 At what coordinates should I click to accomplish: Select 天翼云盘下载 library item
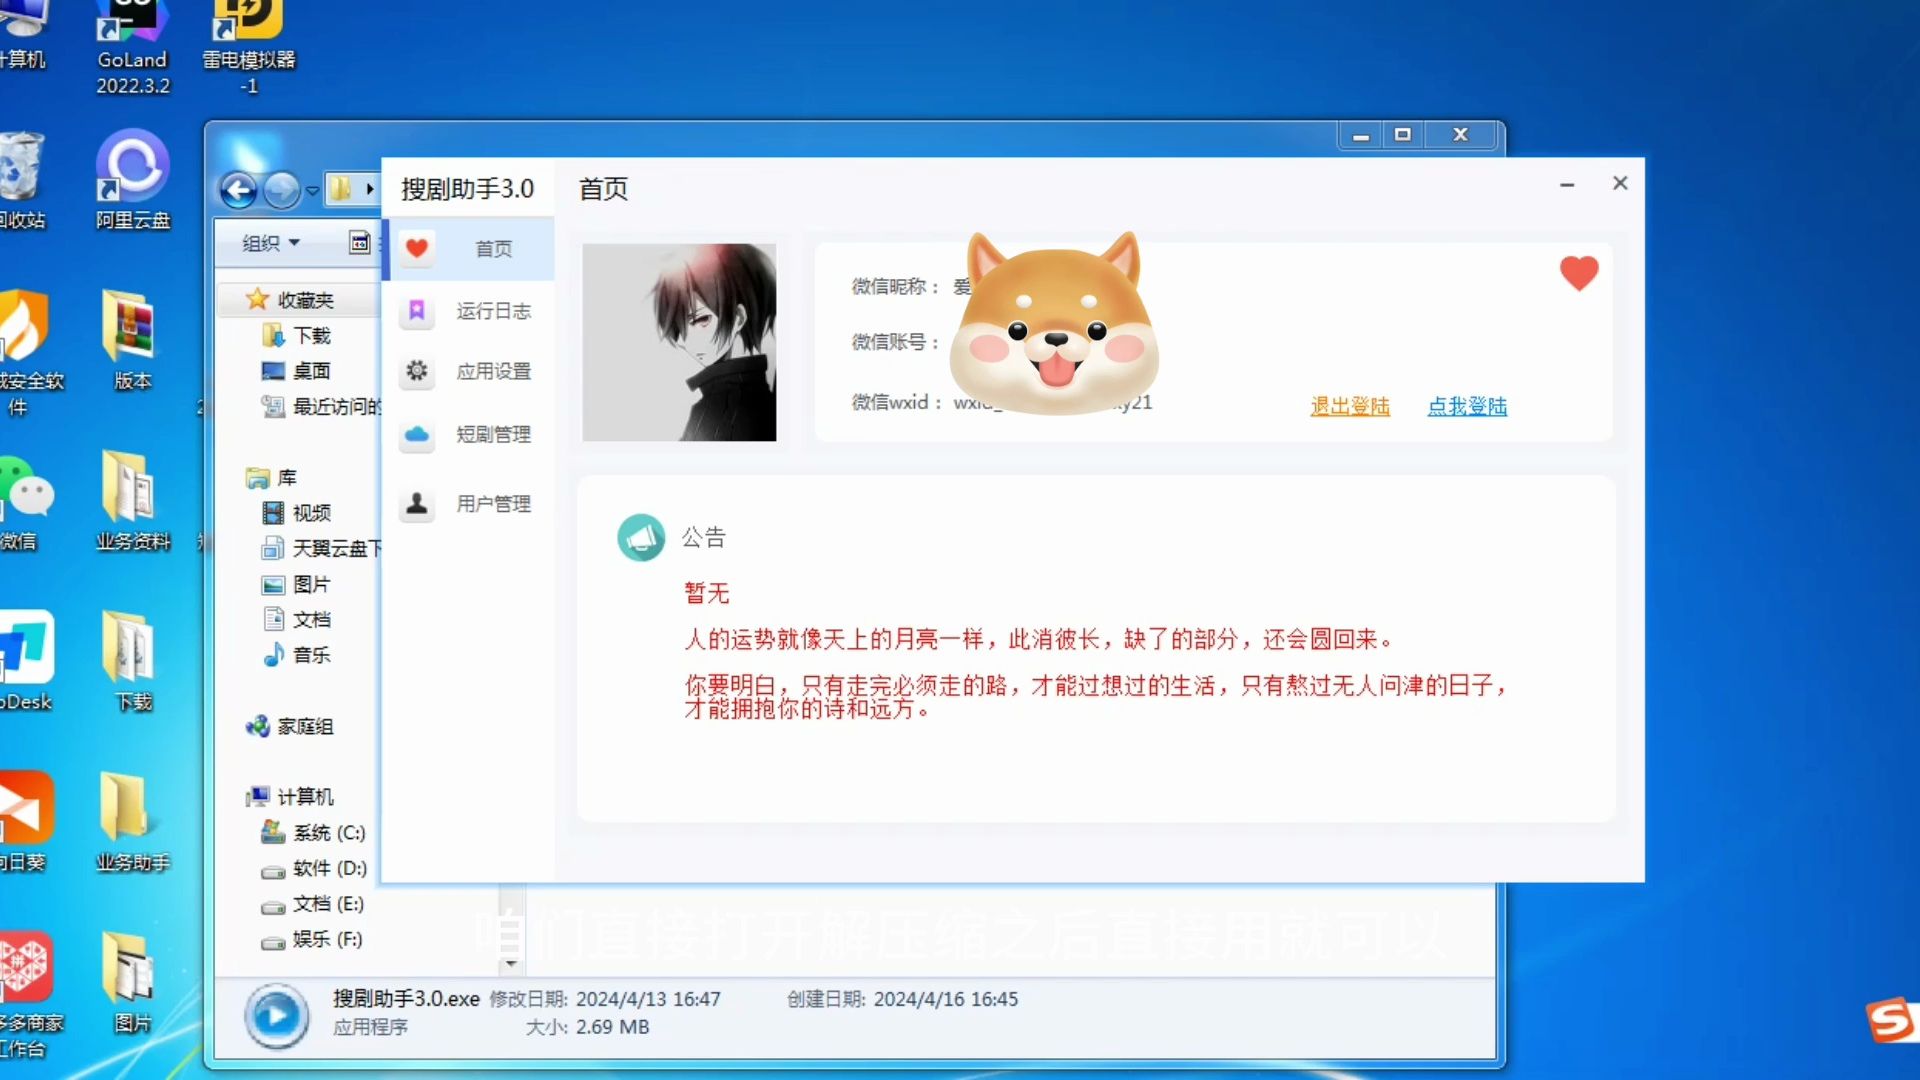[320, 548]
